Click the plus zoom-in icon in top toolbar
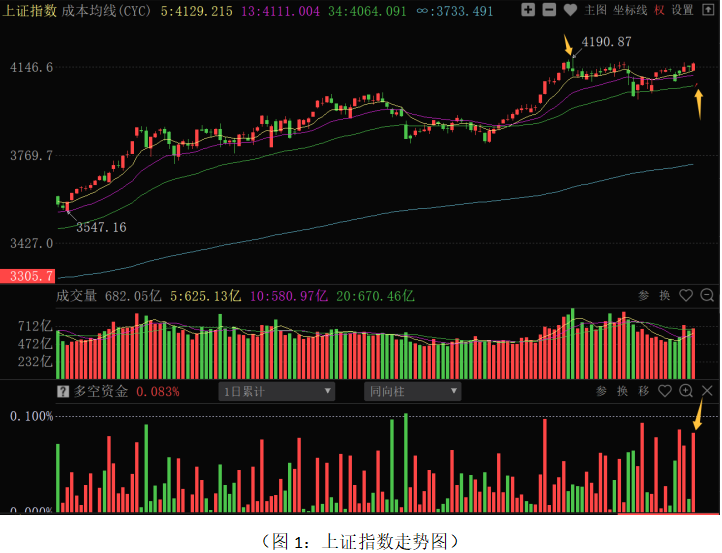 click(529, 10)
